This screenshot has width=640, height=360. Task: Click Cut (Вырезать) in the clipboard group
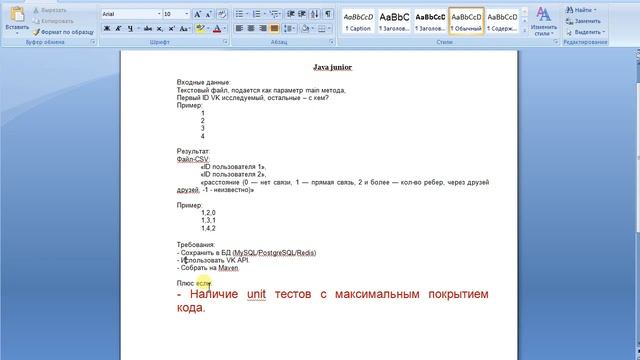pos(50,10)
